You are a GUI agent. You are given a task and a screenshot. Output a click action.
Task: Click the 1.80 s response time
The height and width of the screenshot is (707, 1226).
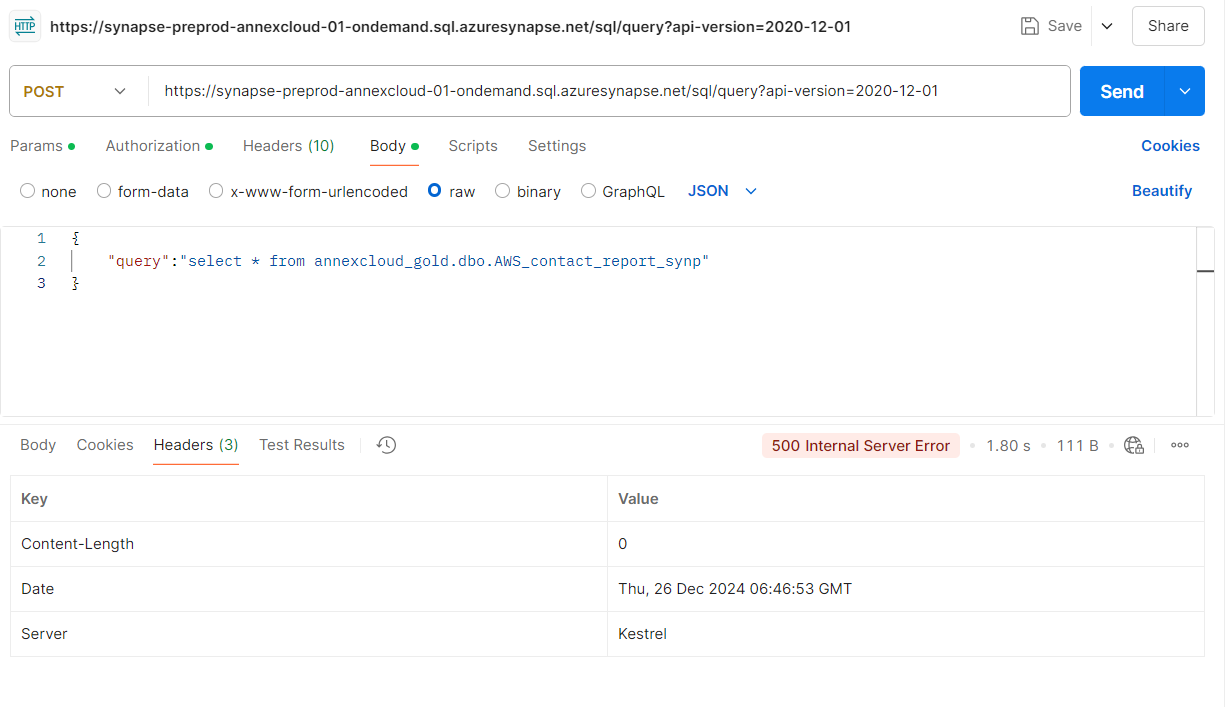coord(1008,446)
